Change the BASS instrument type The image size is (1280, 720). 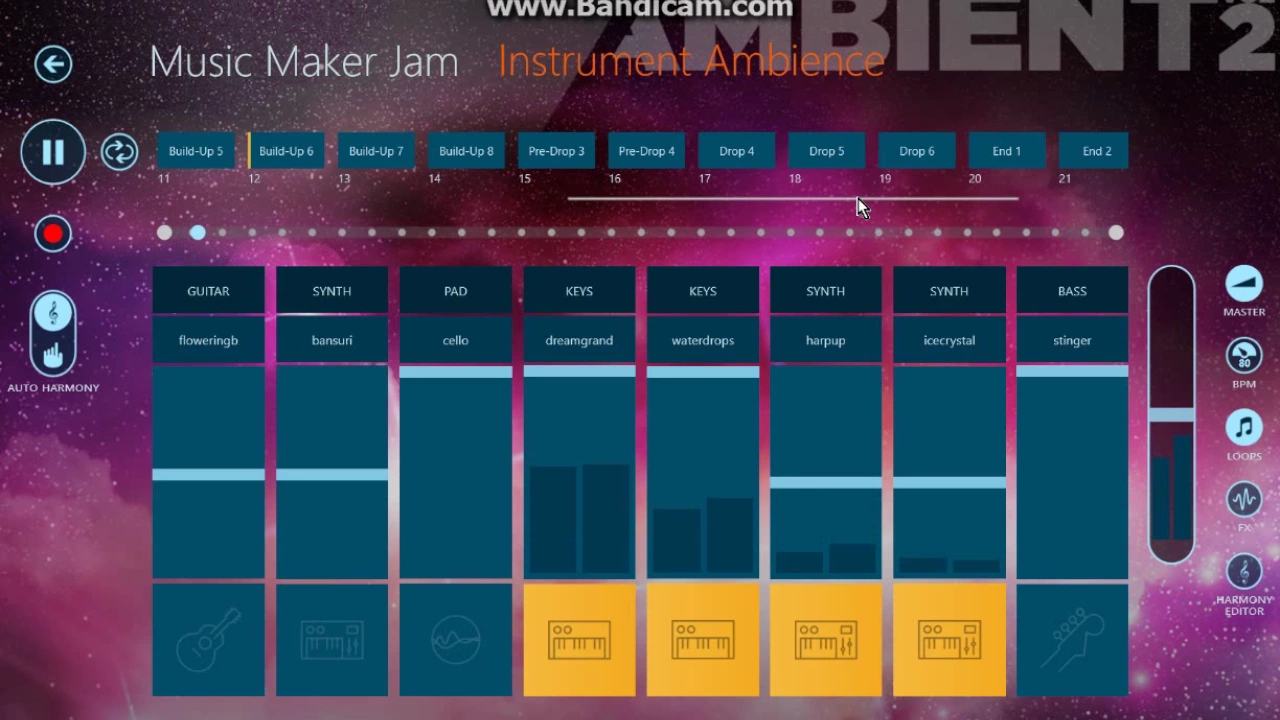[1072, 291]
